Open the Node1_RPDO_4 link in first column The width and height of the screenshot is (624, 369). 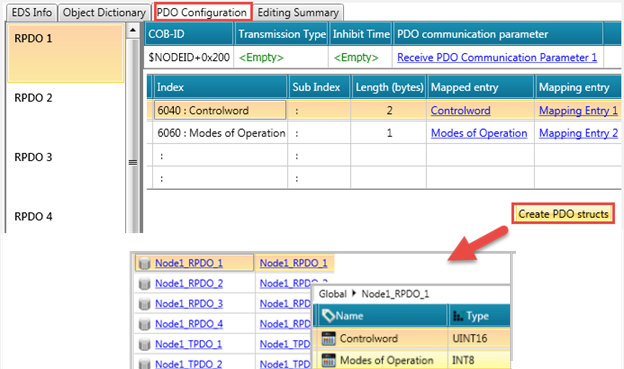point(189,324)
